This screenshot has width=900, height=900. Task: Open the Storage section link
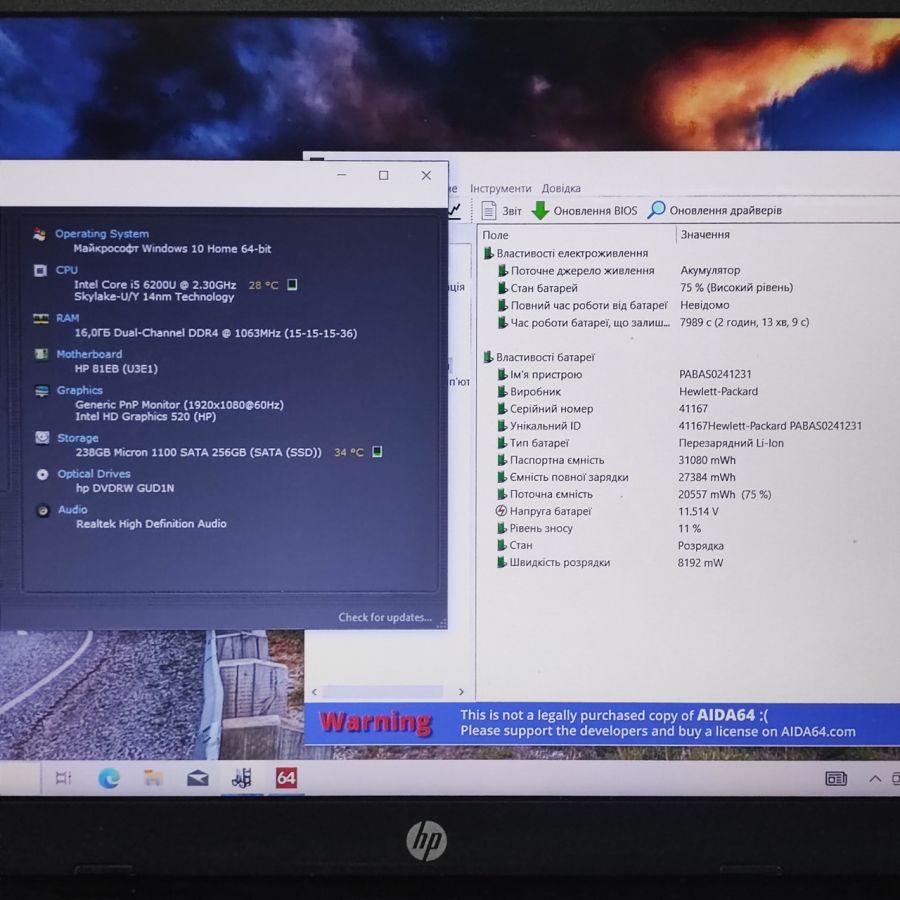[x=77, y=438]
